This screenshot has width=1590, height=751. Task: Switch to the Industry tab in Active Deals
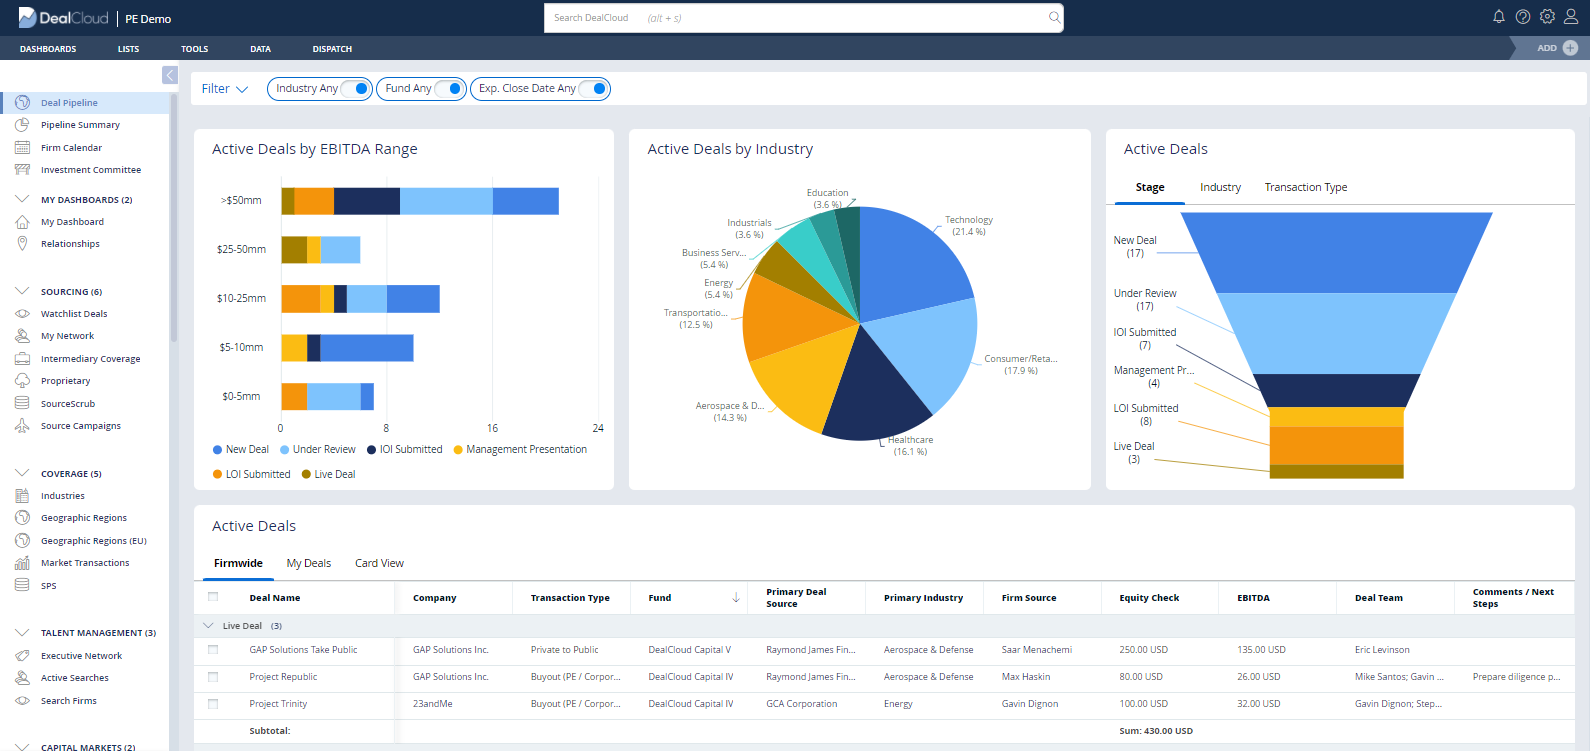click(1220, 187)
